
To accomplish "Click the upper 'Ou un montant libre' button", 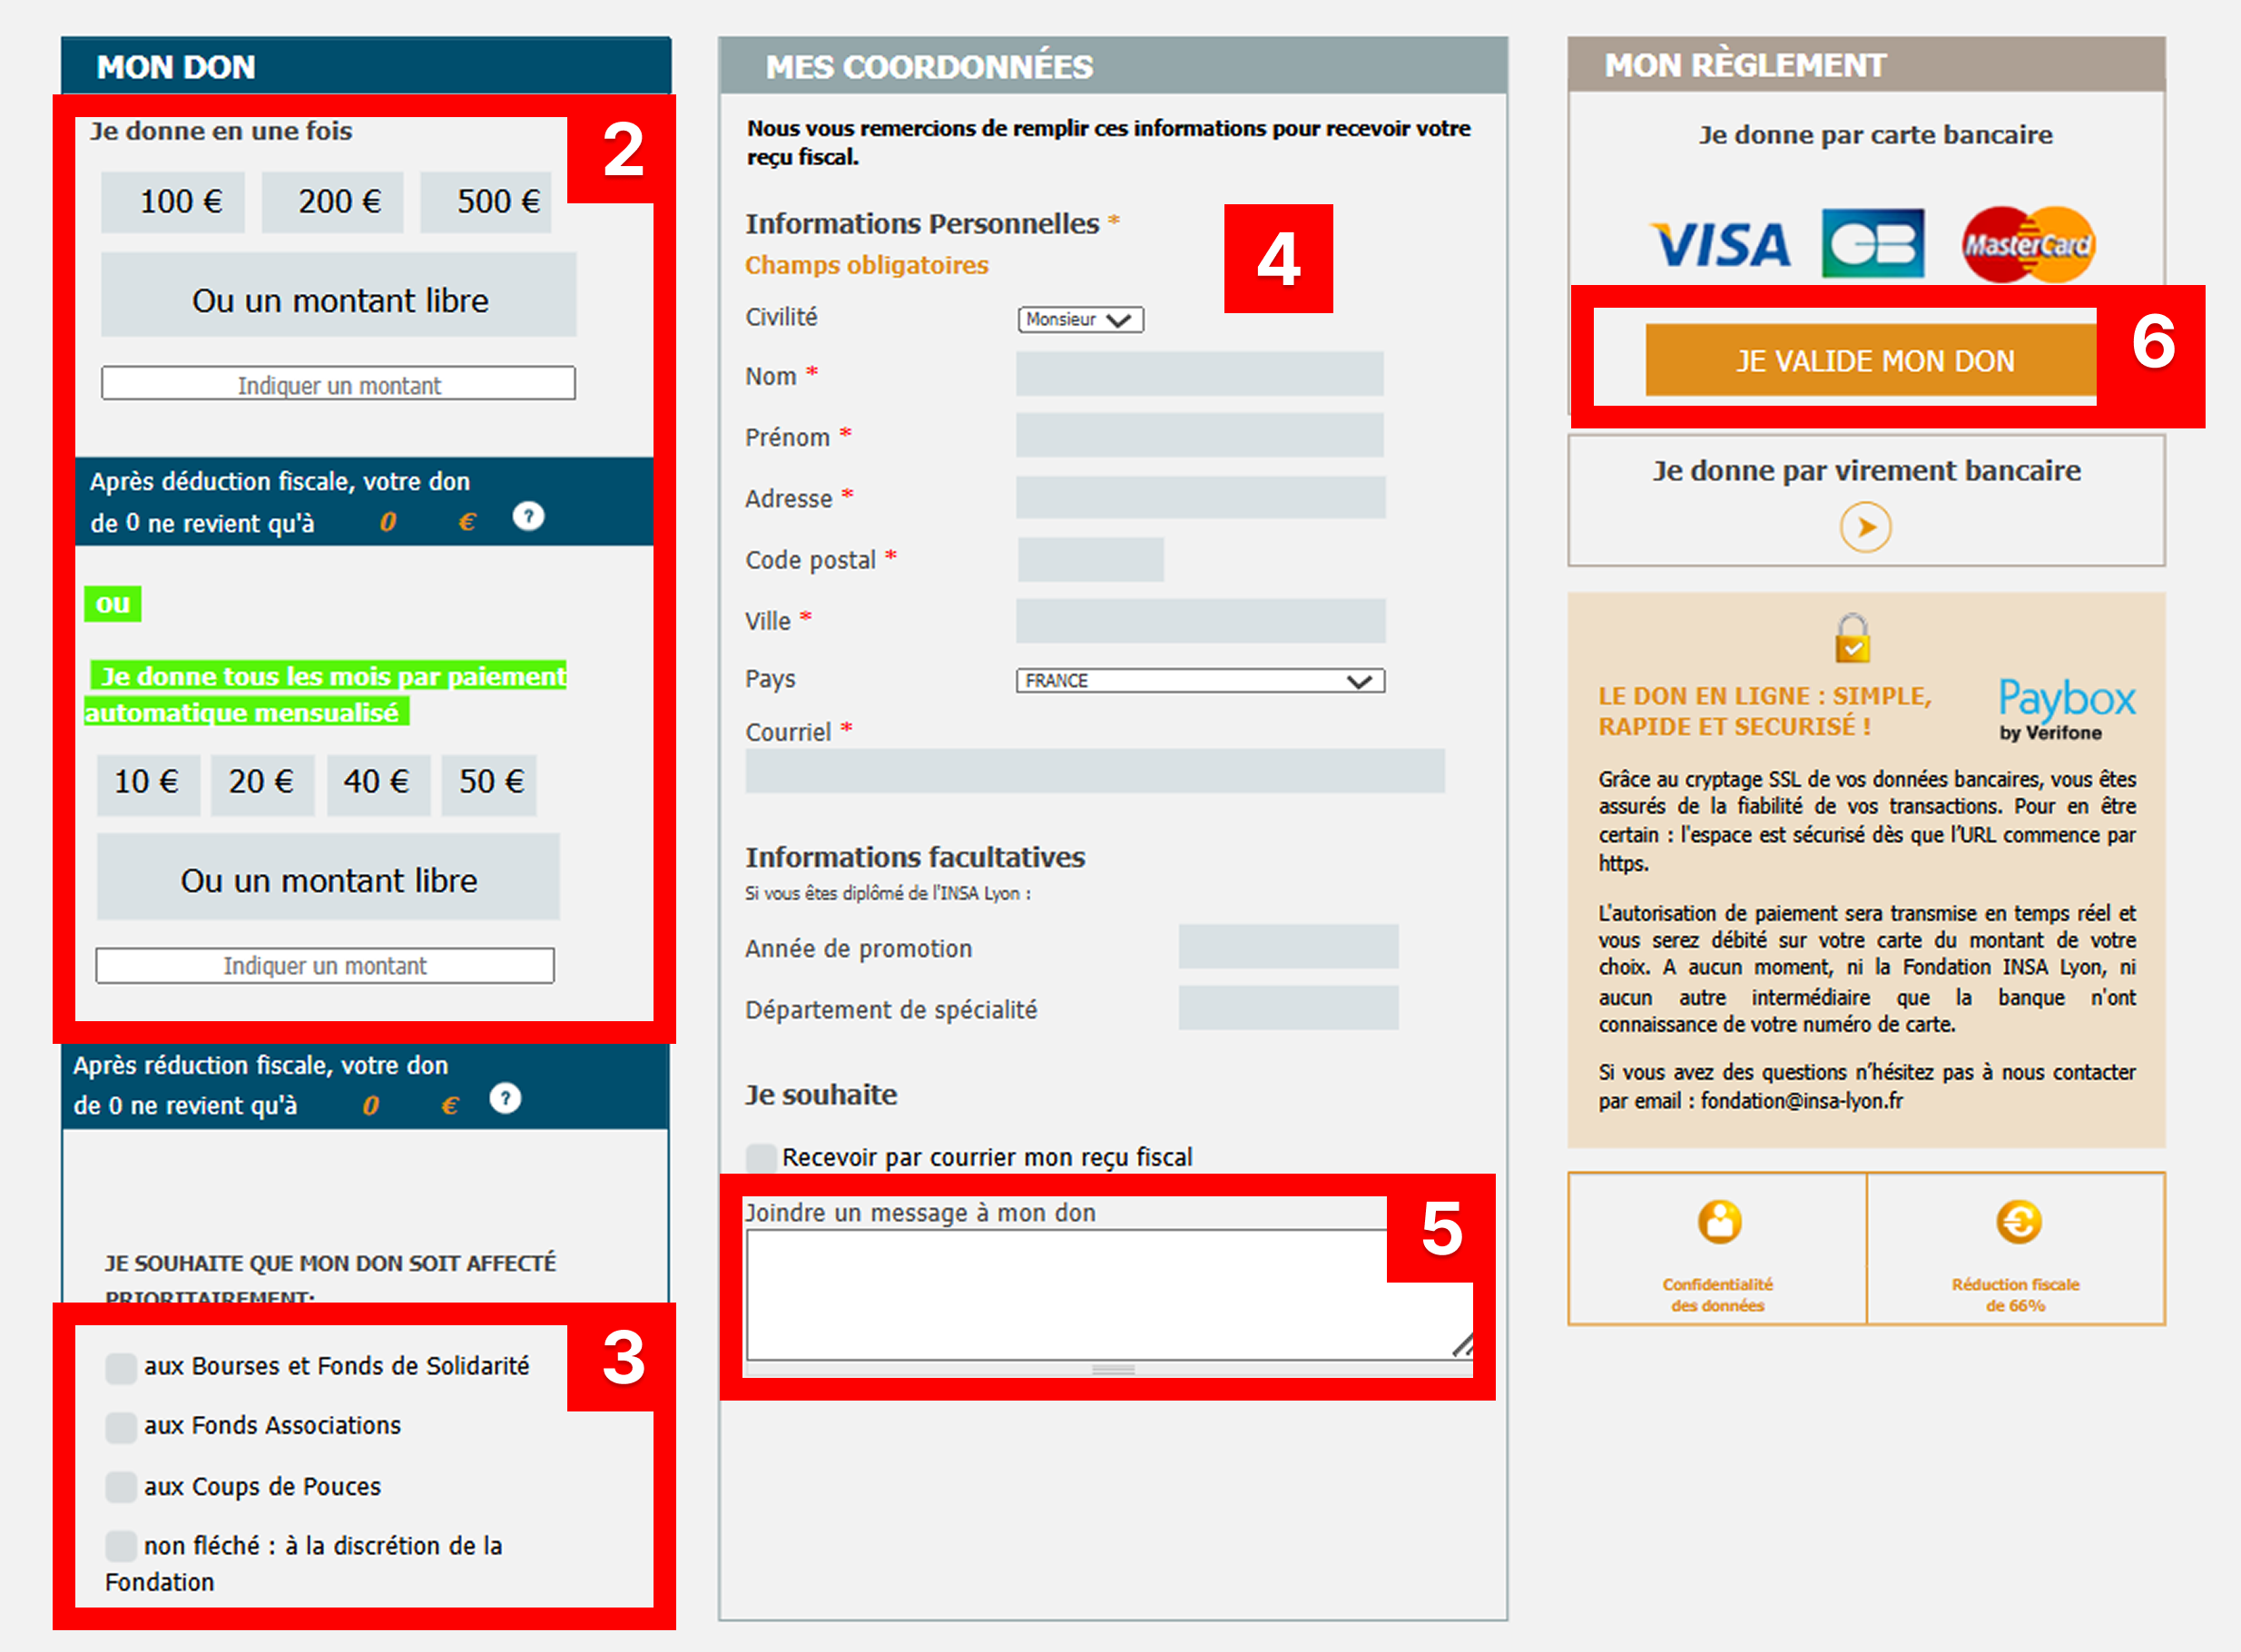I will point(339,295).
